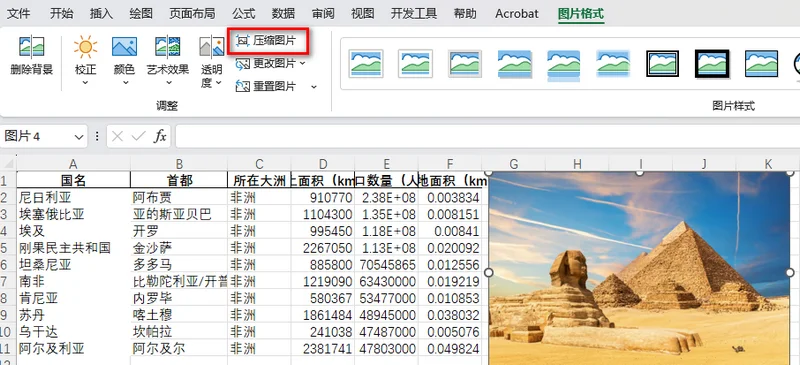Screen dimensions: 800x365
Task: Apply the double black frame picture style
Action: pos(663,64)
